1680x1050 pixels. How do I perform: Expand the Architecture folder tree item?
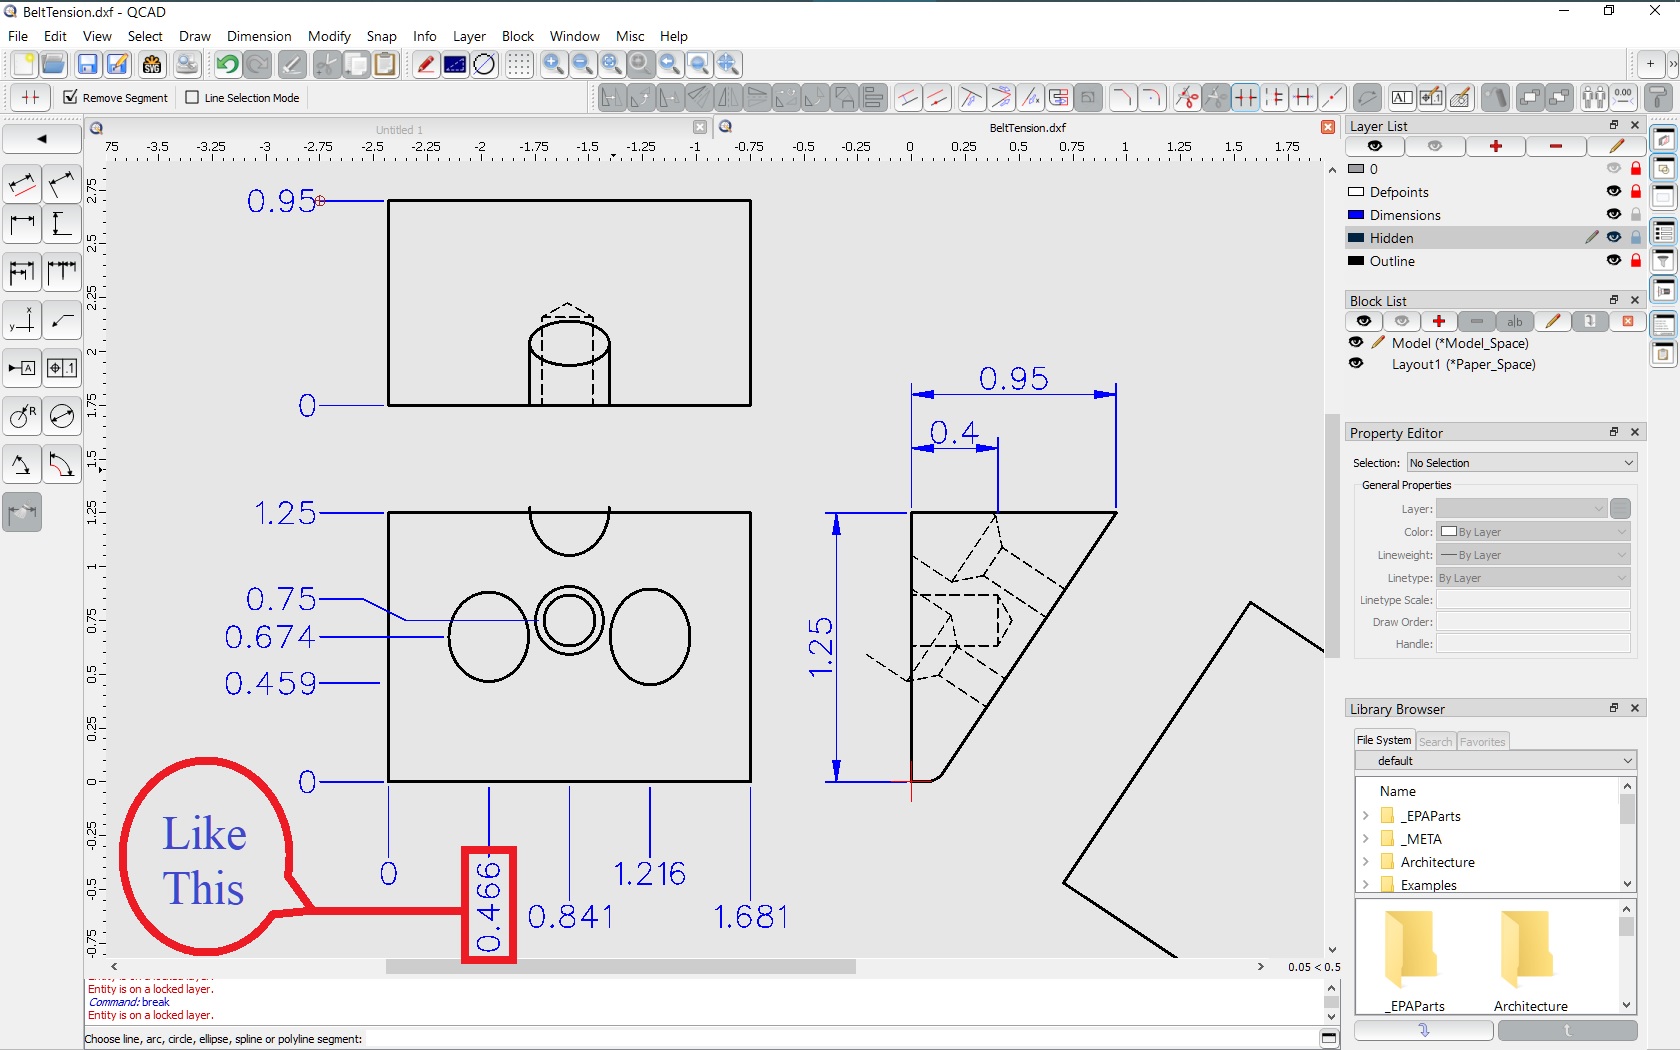[1366, 862]
